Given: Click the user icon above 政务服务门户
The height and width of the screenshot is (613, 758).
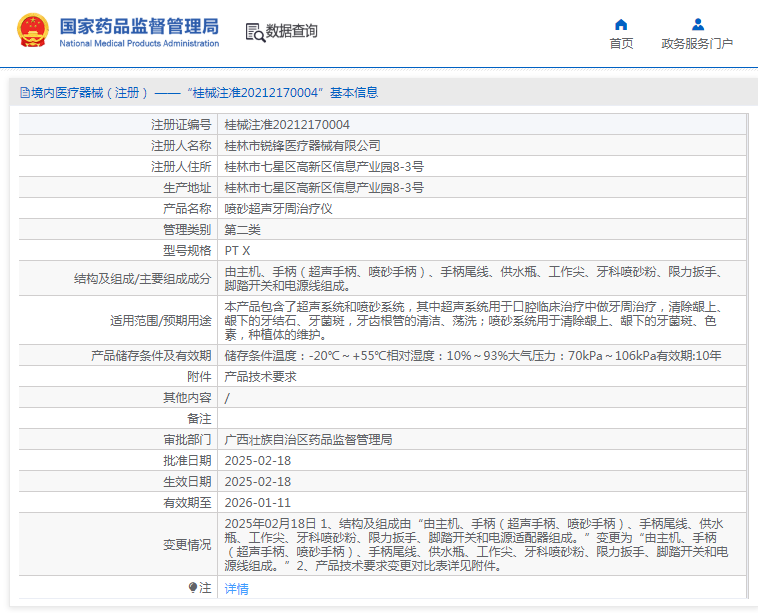Looking at the screenshot, I should click(x=698, y=24).
